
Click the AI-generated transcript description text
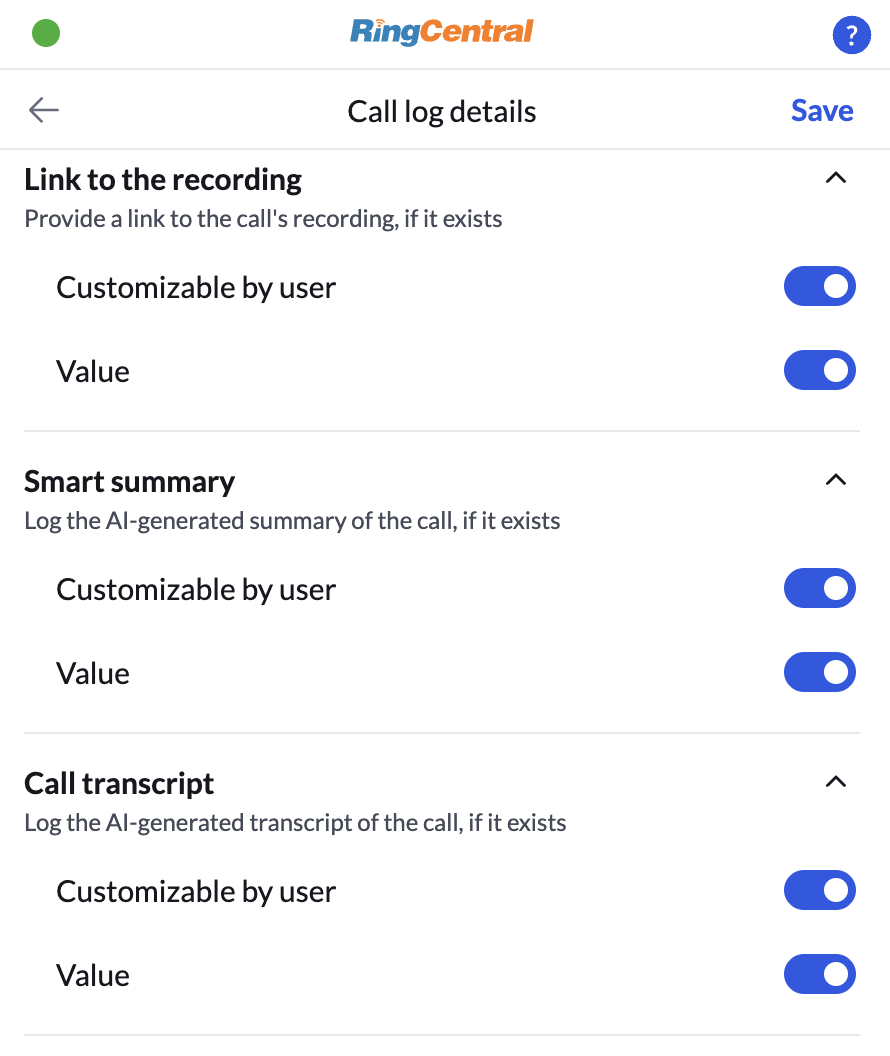click(x=295, y=823)
